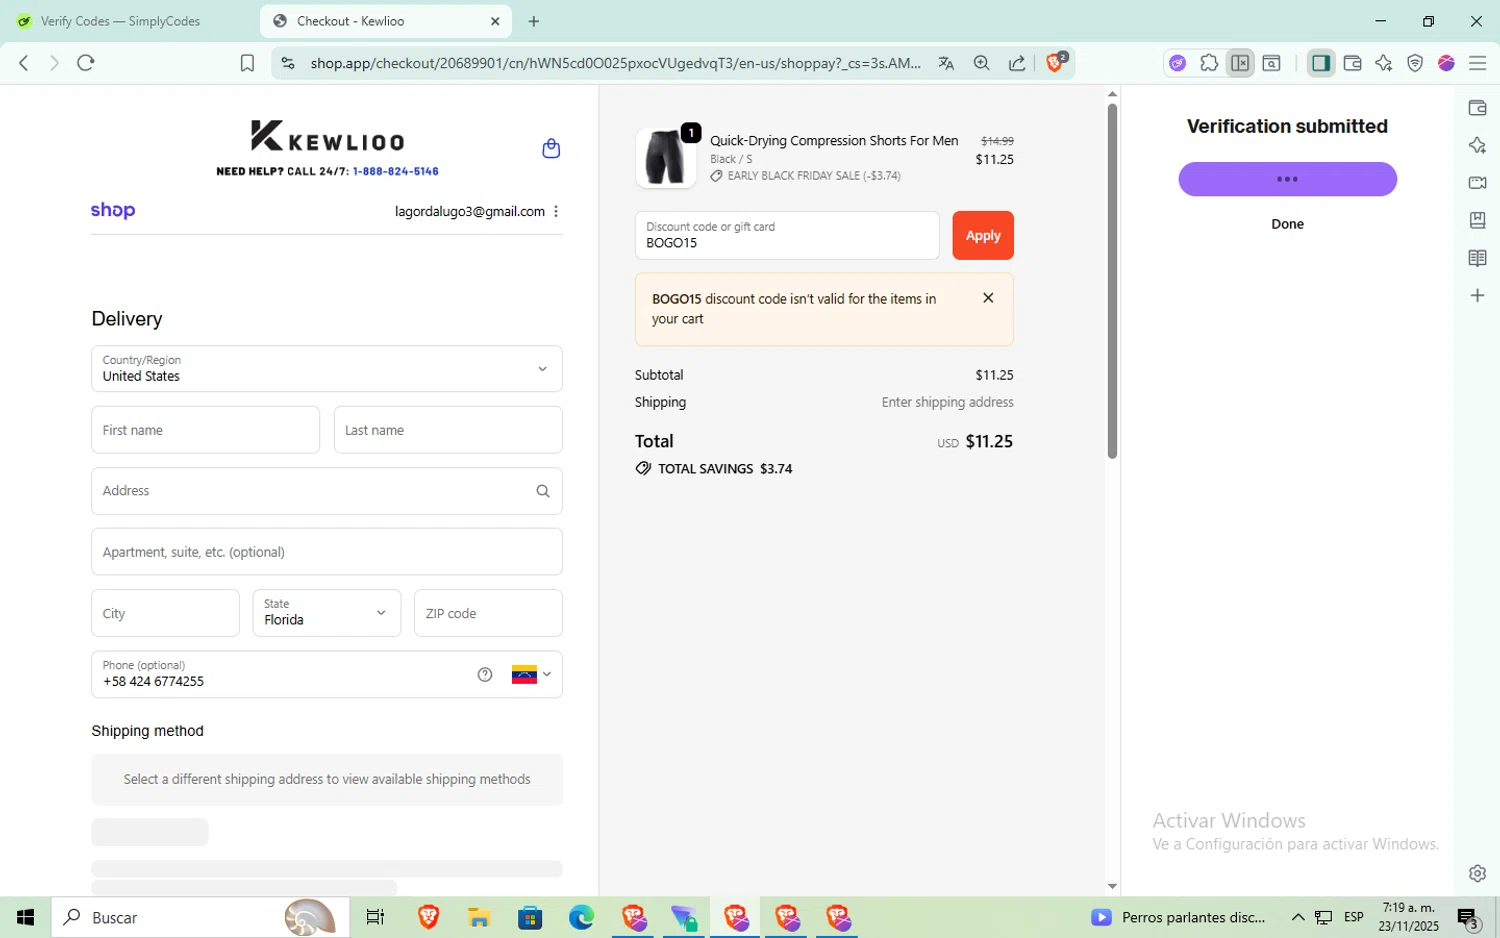Screen dimensions: 1500x938
Task: View site information icon in address bar
Action: pos(288,63)
